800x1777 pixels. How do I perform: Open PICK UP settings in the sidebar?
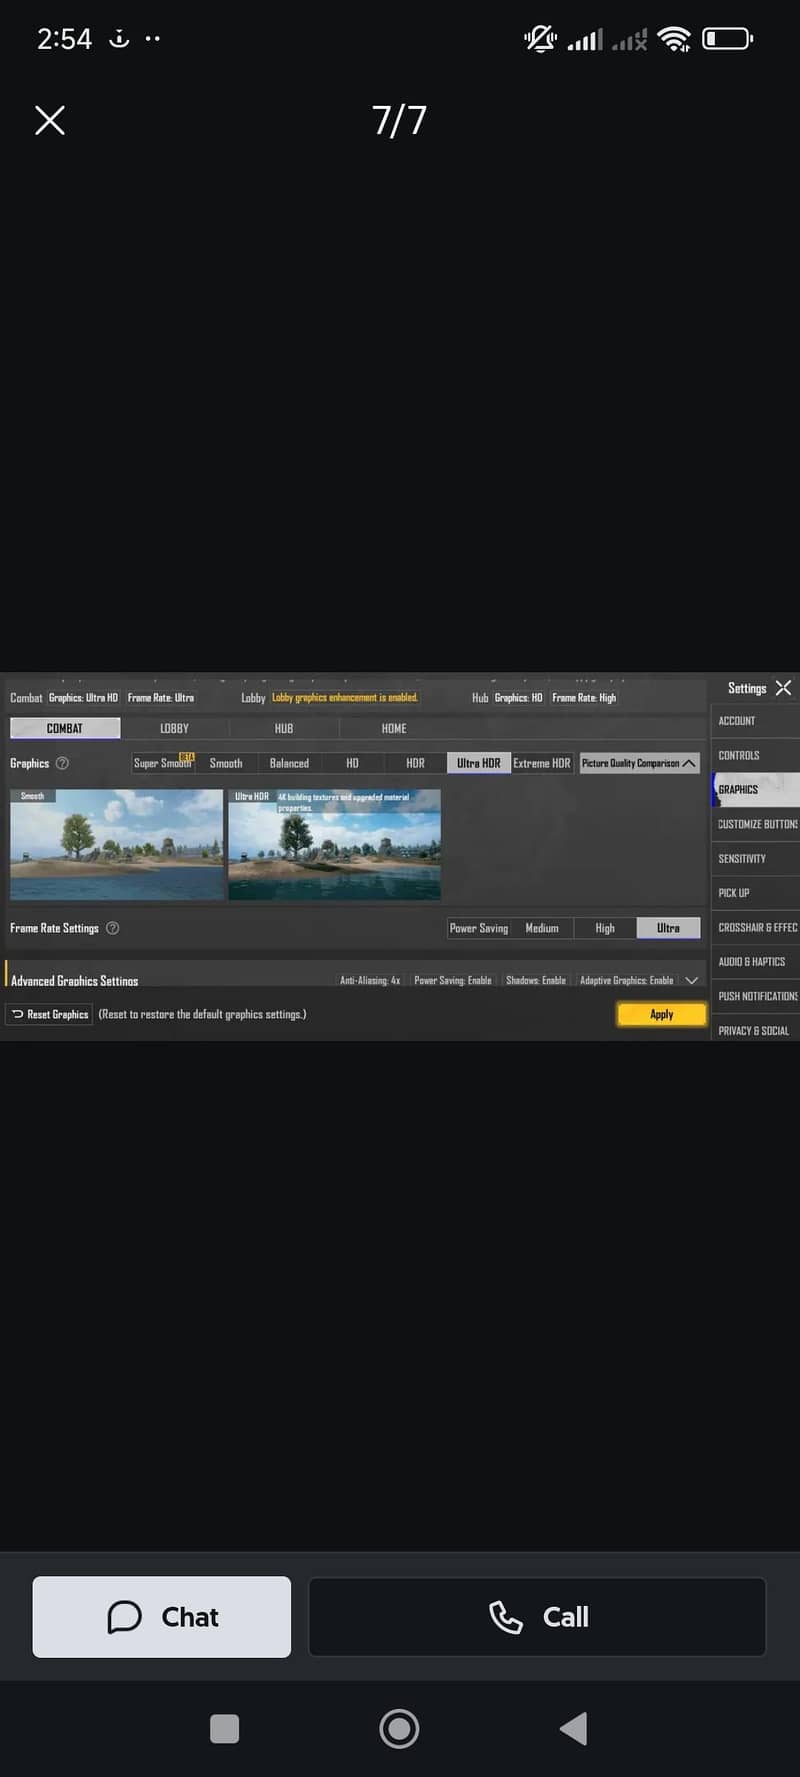coord(755,893)
